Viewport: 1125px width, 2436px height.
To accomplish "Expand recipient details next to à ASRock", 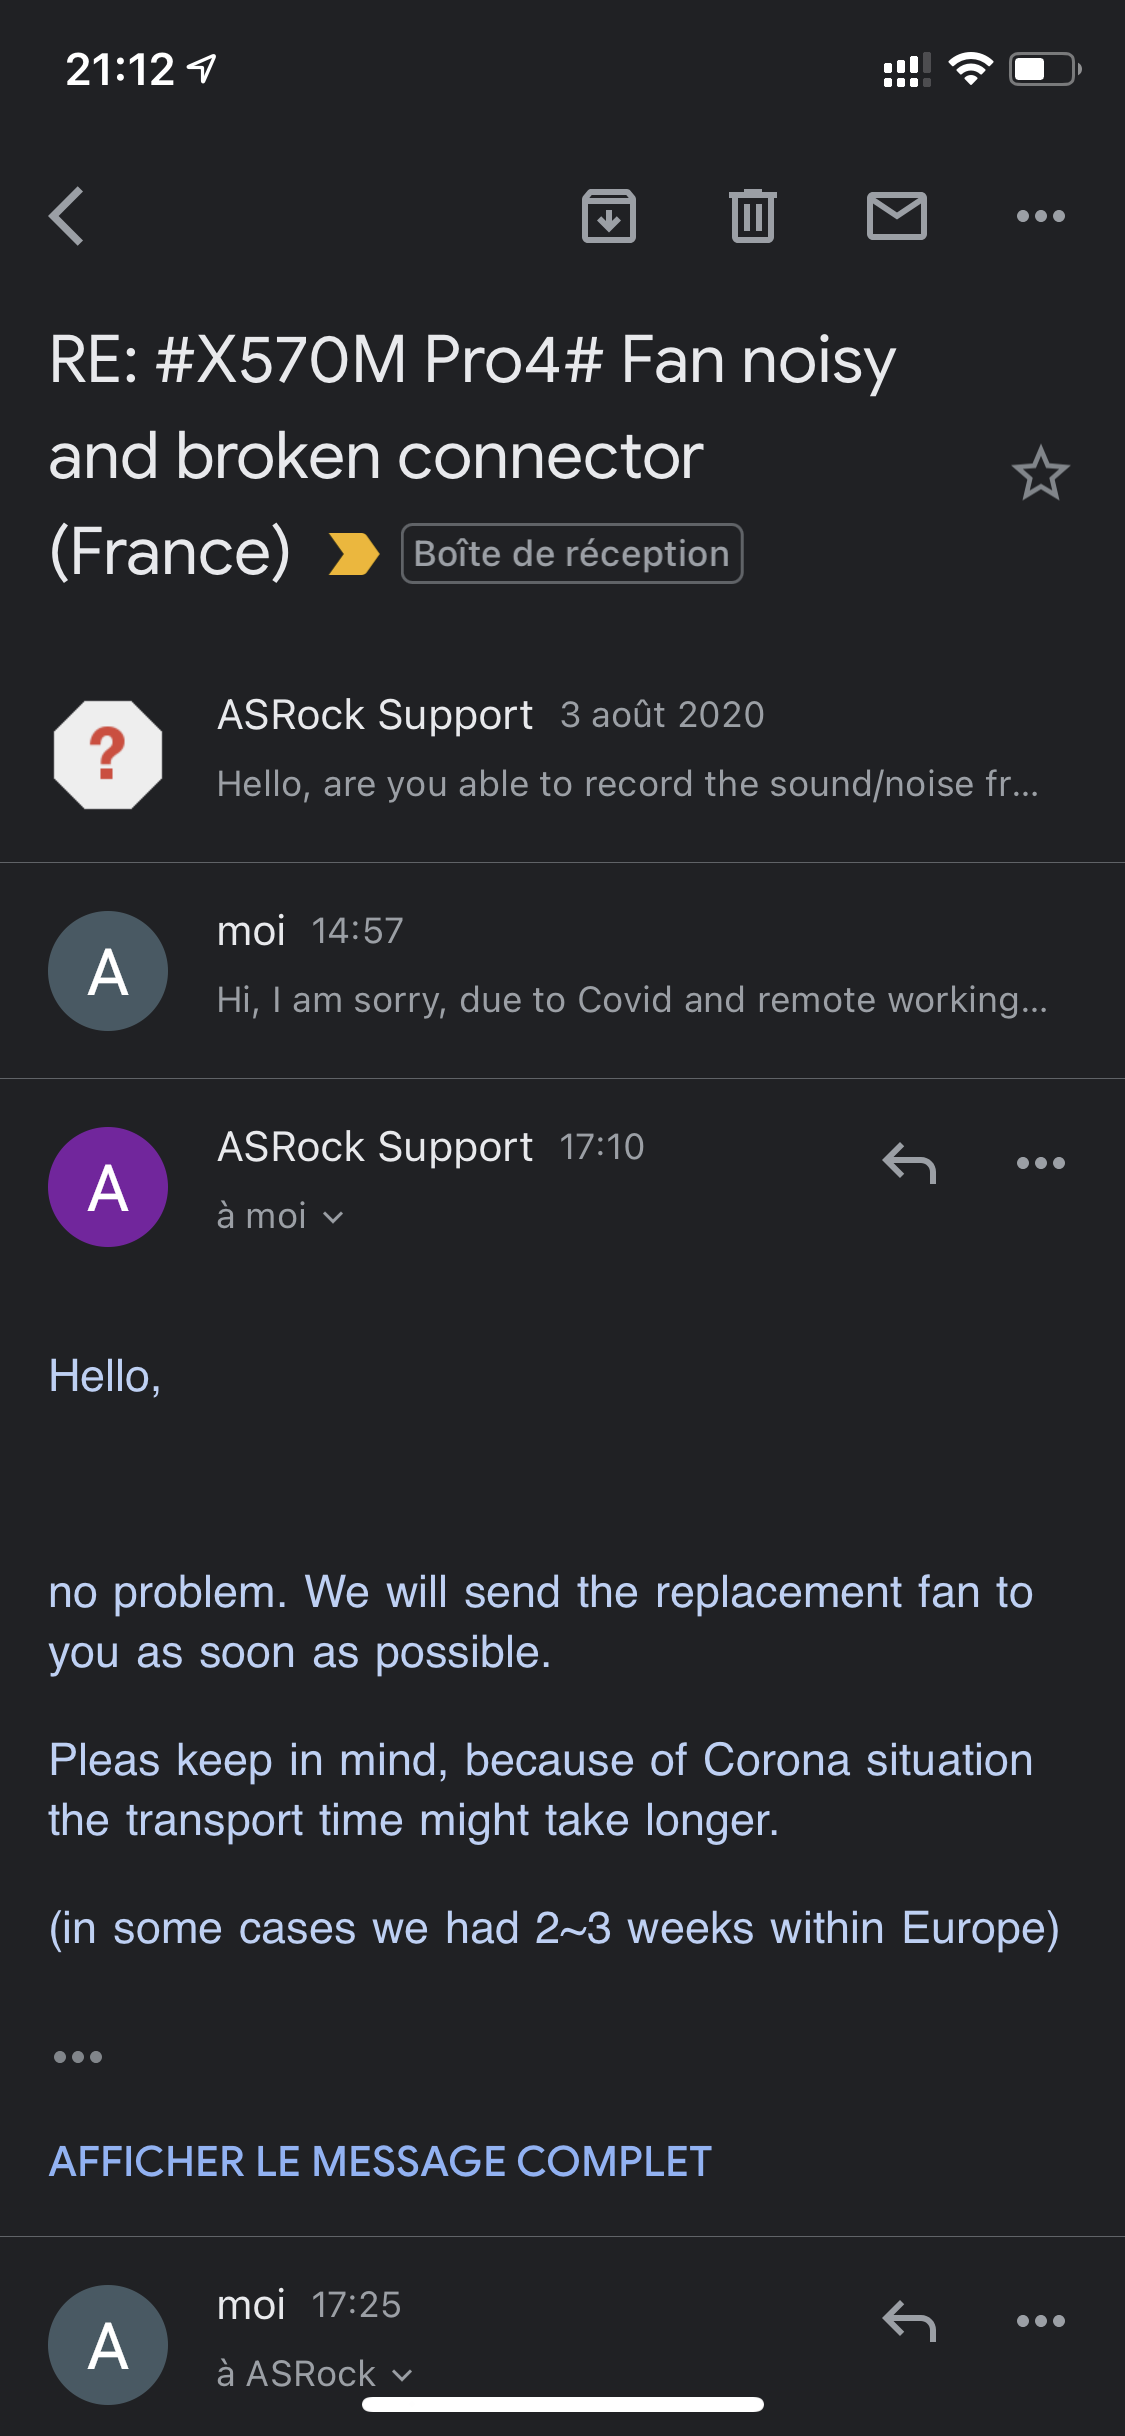I will [x=402, y=2375].
